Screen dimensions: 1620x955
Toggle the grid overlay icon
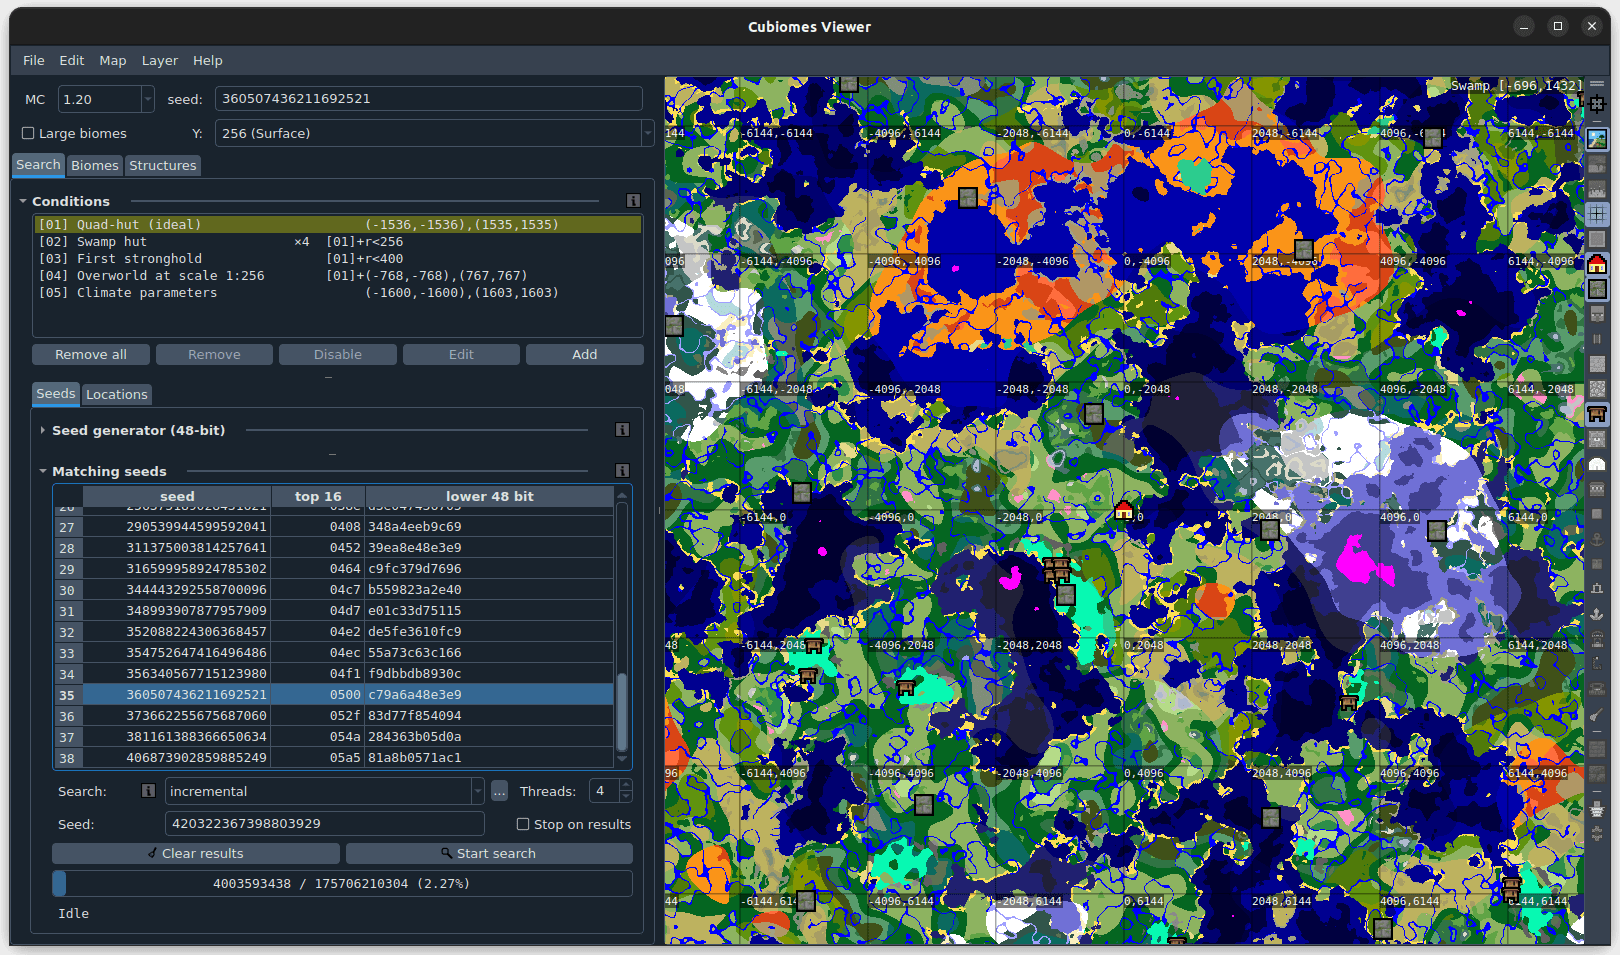click(1597, 214)
